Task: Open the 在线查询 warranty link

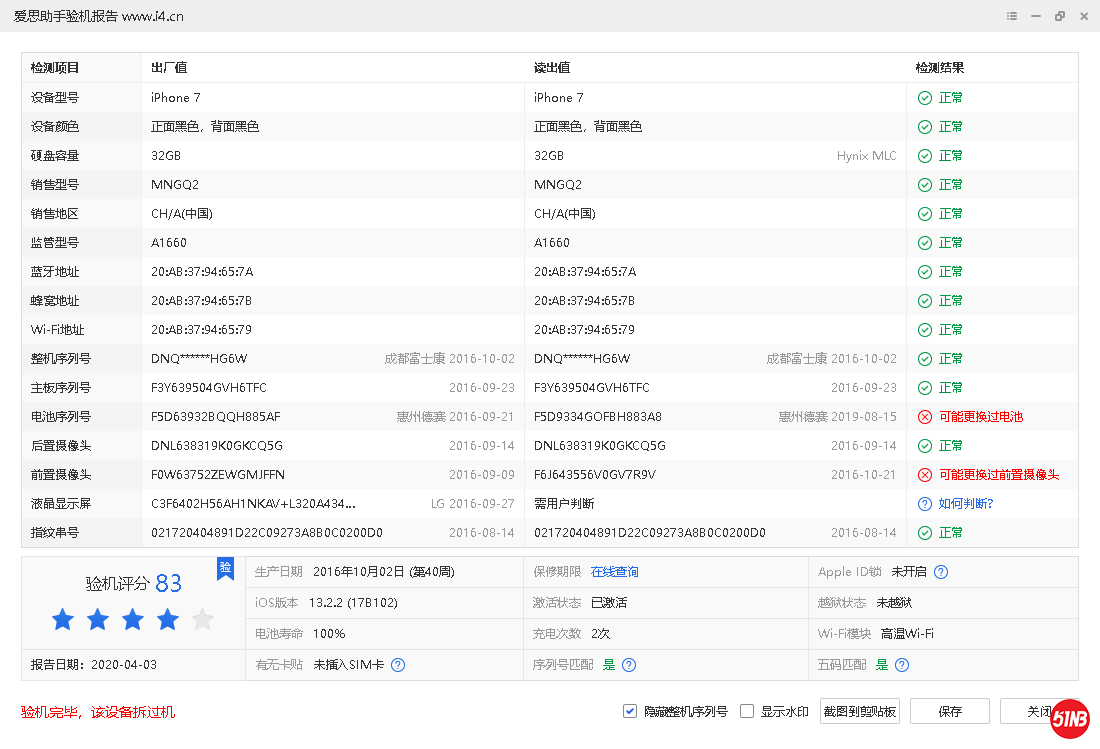Action: (x=616, y=573)
